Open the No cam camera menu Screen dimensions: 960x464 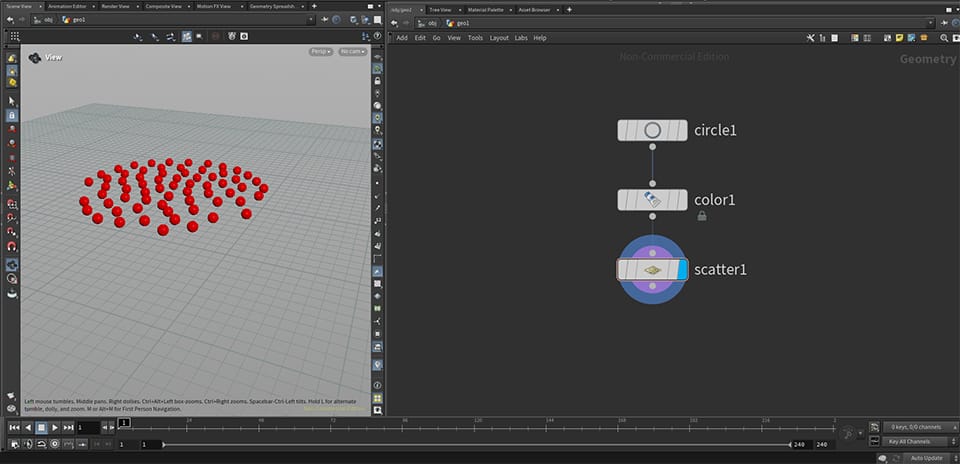(x=353, y=52)
